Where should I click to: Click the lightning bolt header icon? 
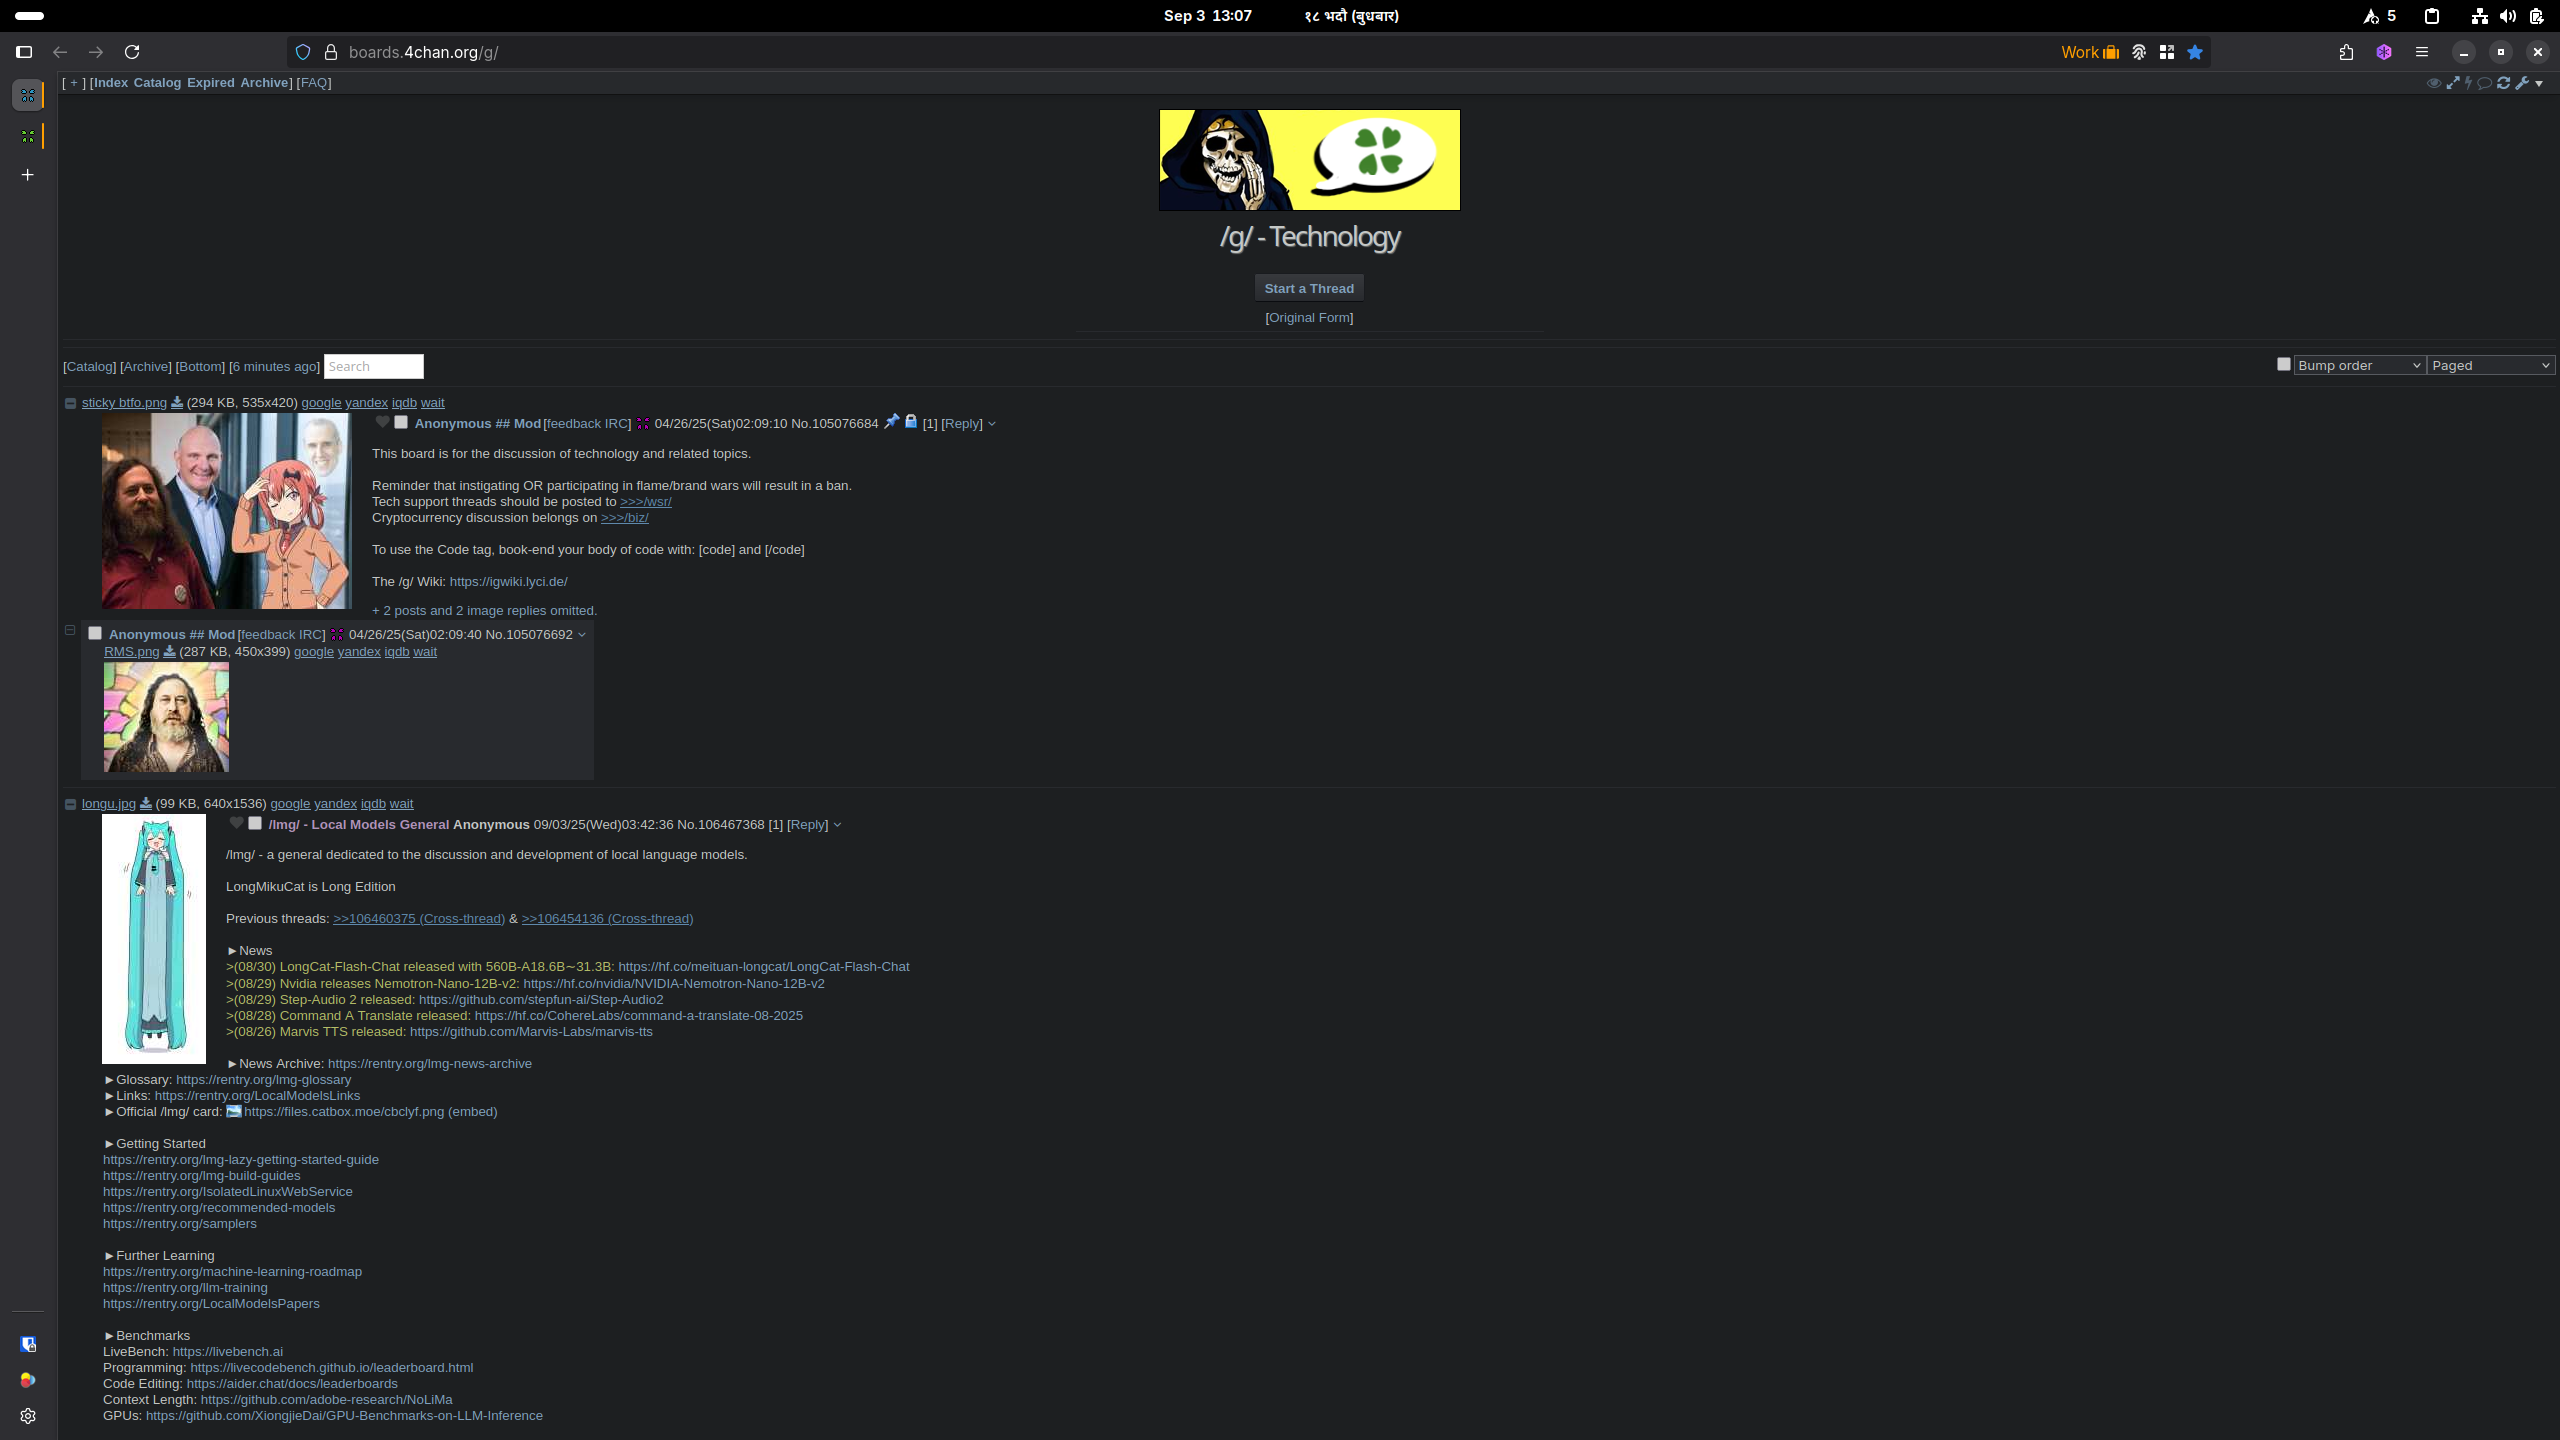point(2468,83)
